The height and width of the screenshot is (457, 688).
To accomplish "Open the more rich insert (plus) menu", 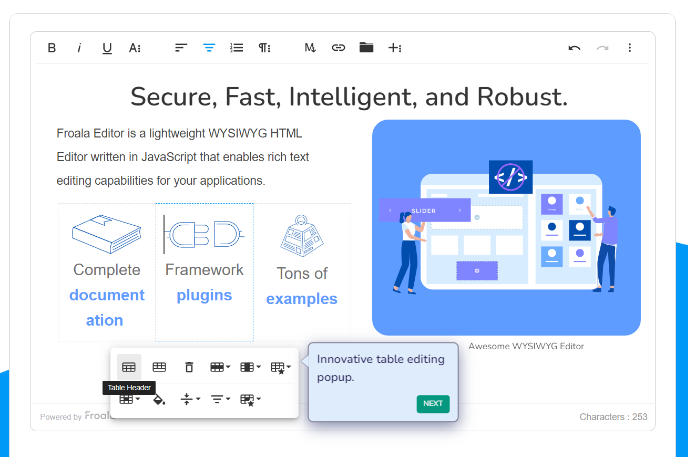I will coord(395,48).
